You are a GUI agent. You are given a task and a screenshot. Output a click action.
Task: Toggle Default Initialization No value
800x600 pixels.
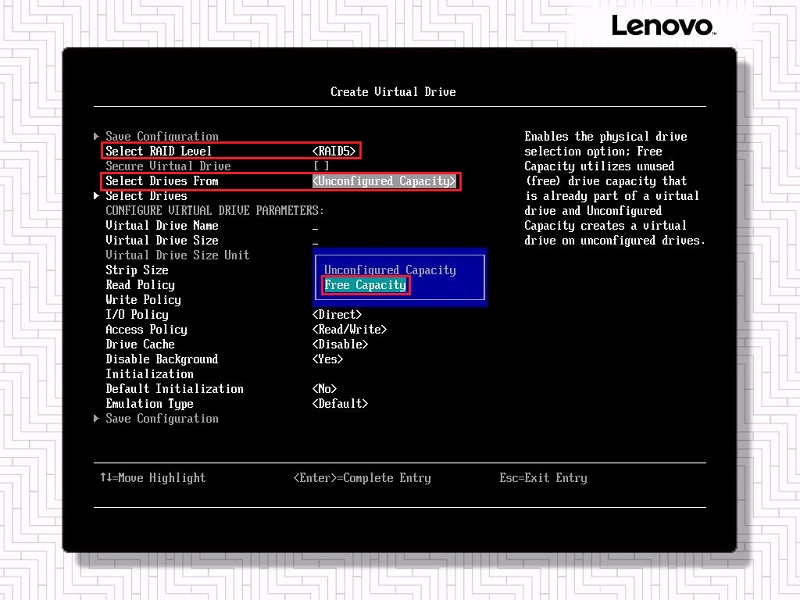[324, 389]
